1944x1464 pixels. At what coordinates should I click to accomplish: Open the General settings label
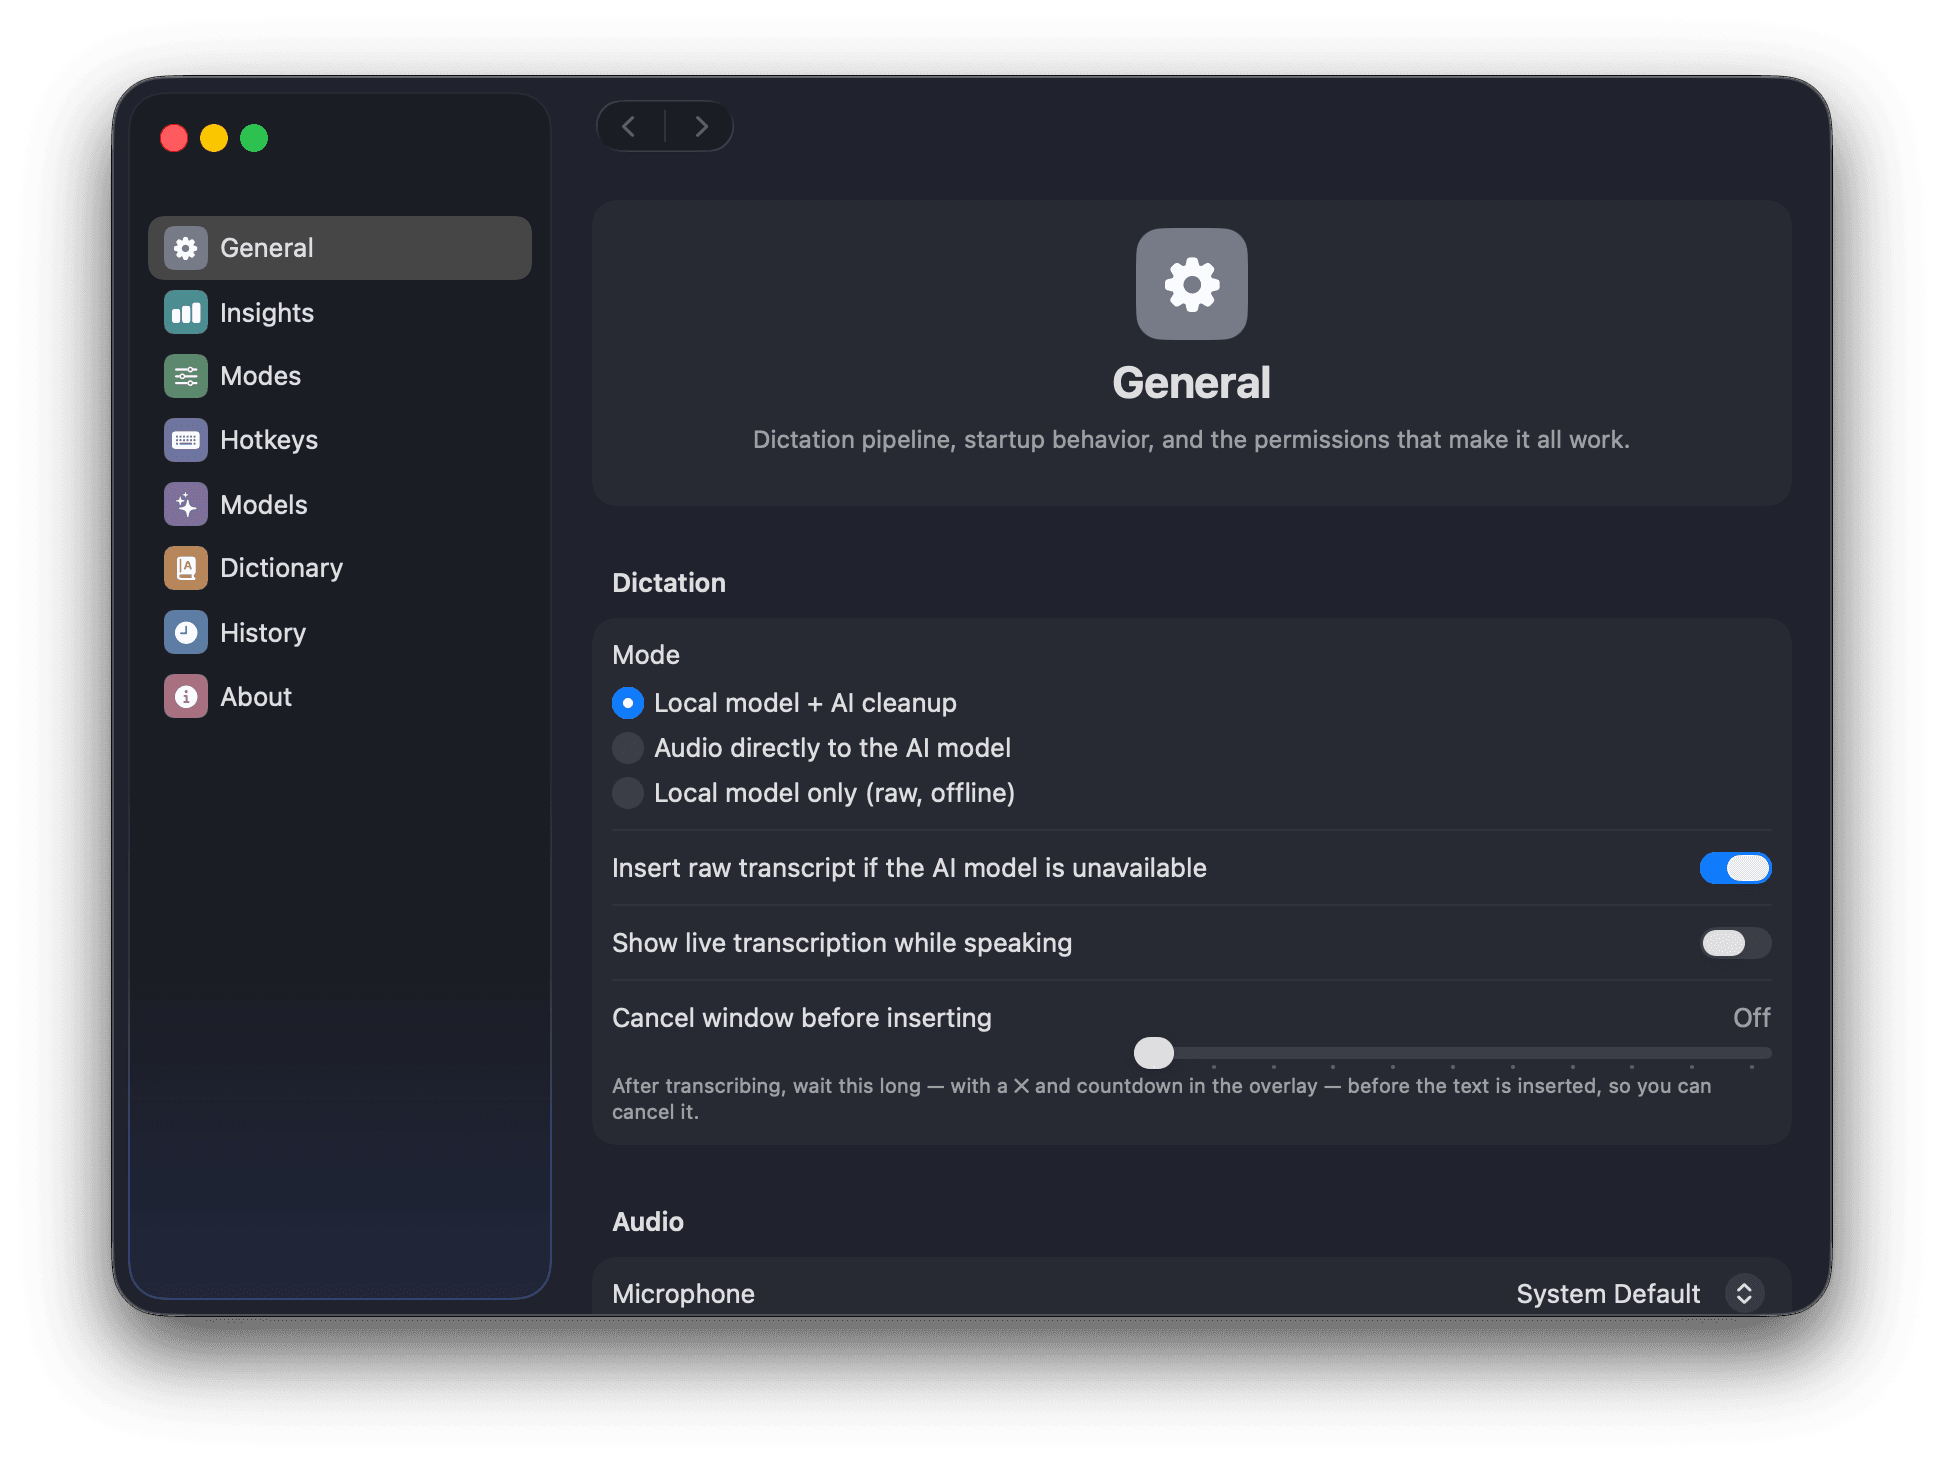click(267, 248)
